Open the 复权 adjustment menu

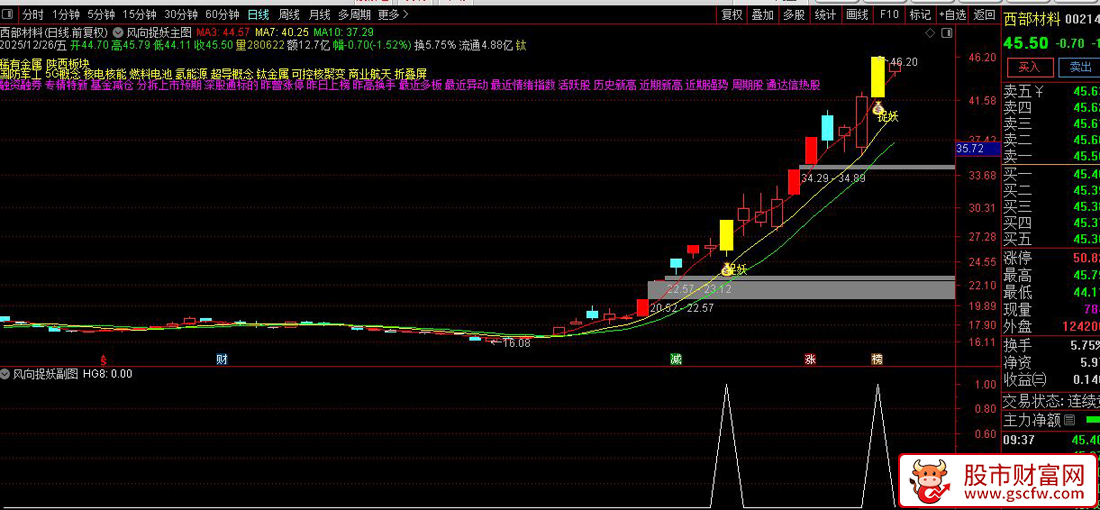tap(732, 14)
